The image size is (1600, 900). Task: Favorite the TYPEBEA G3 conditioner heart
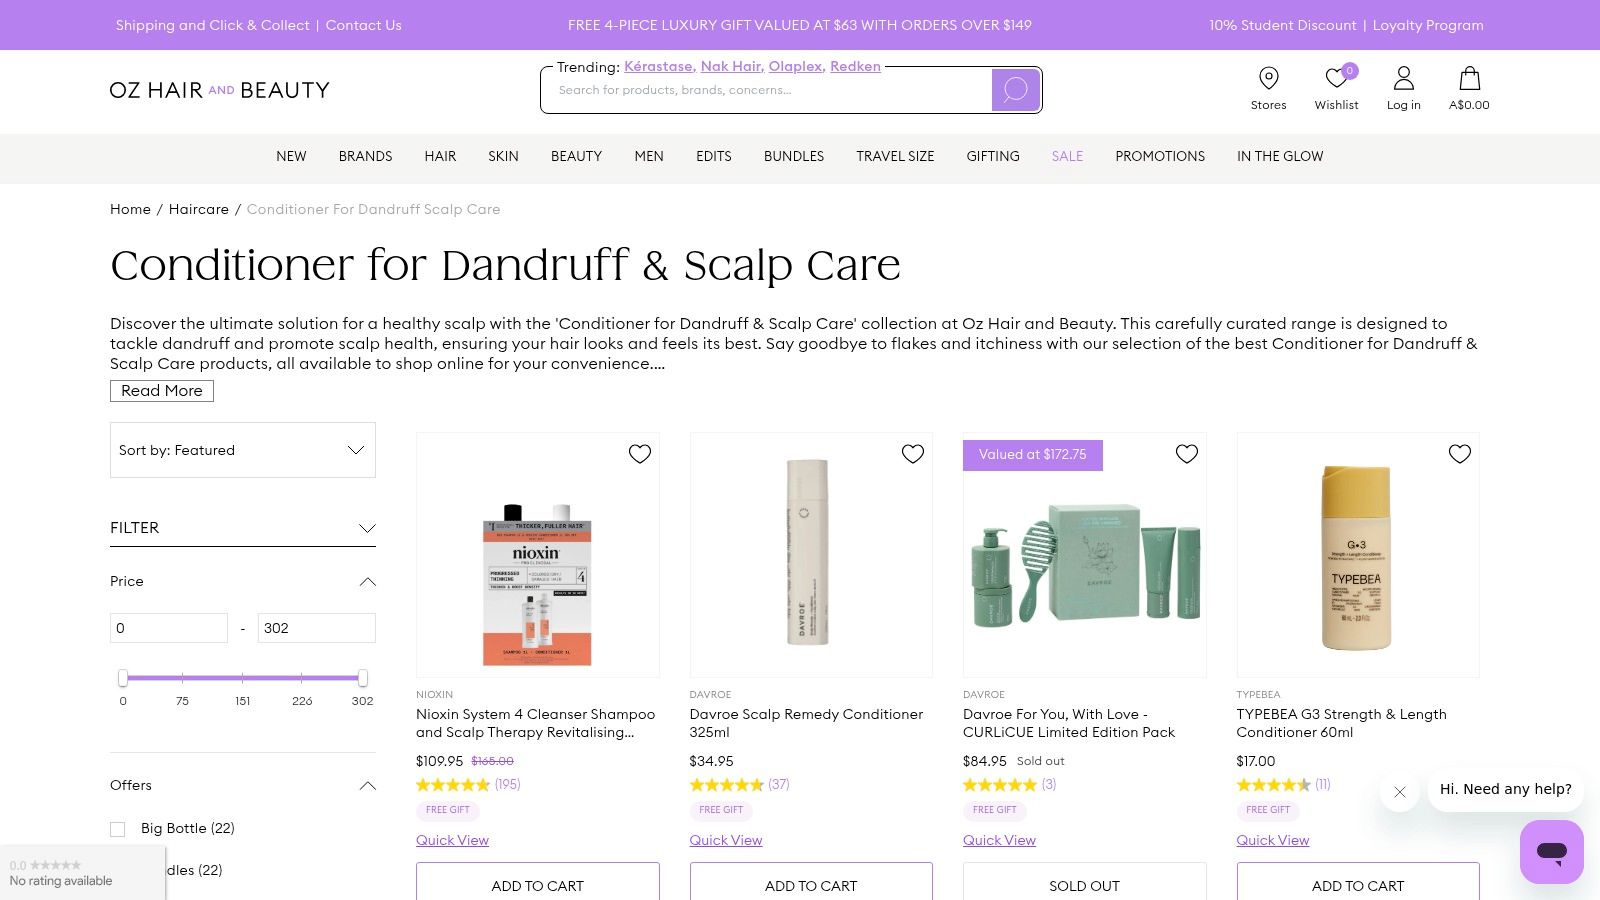click(x=1460, y=454)
